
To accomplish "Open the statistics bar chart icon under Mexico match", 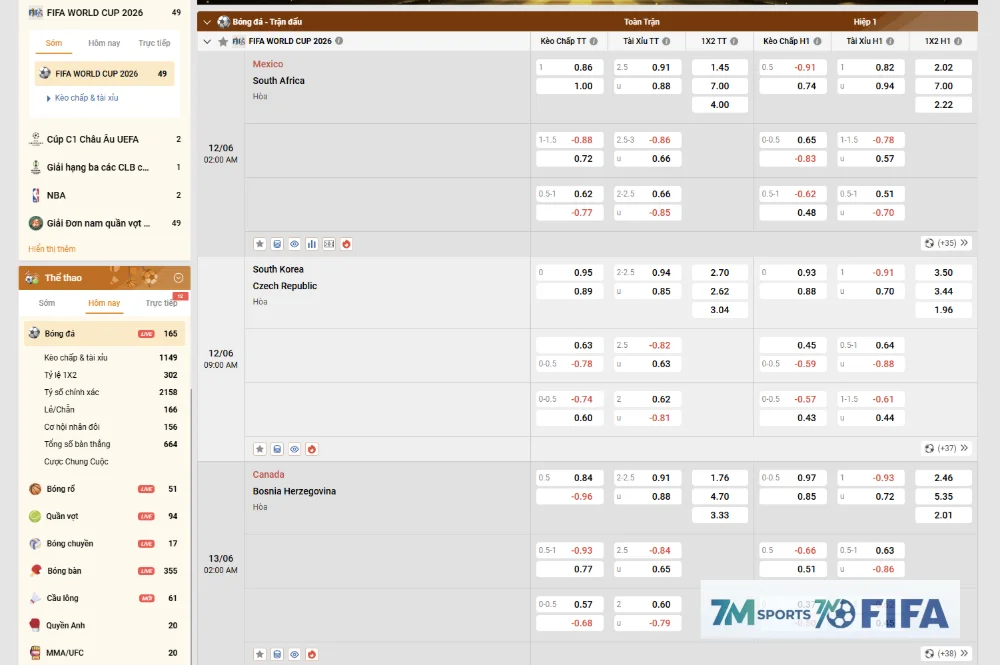I will point(311,244).
